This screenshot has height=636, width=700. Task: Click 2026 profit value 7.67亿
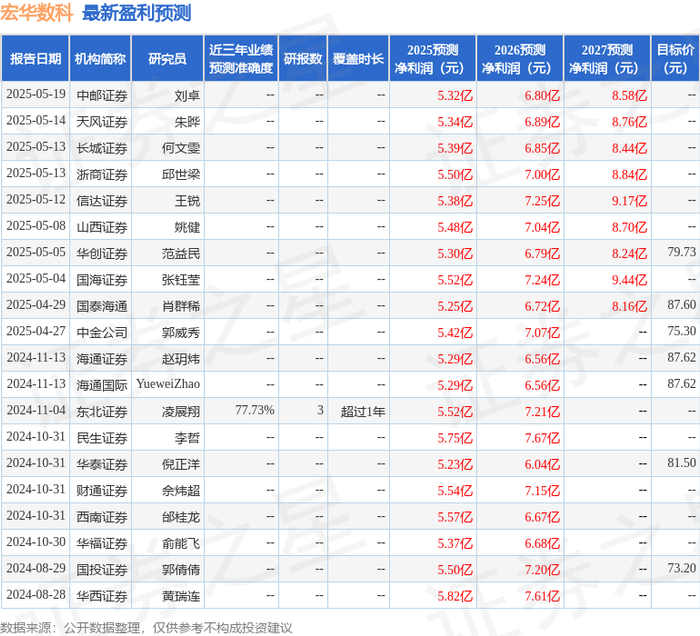click(x=542, y=437)
